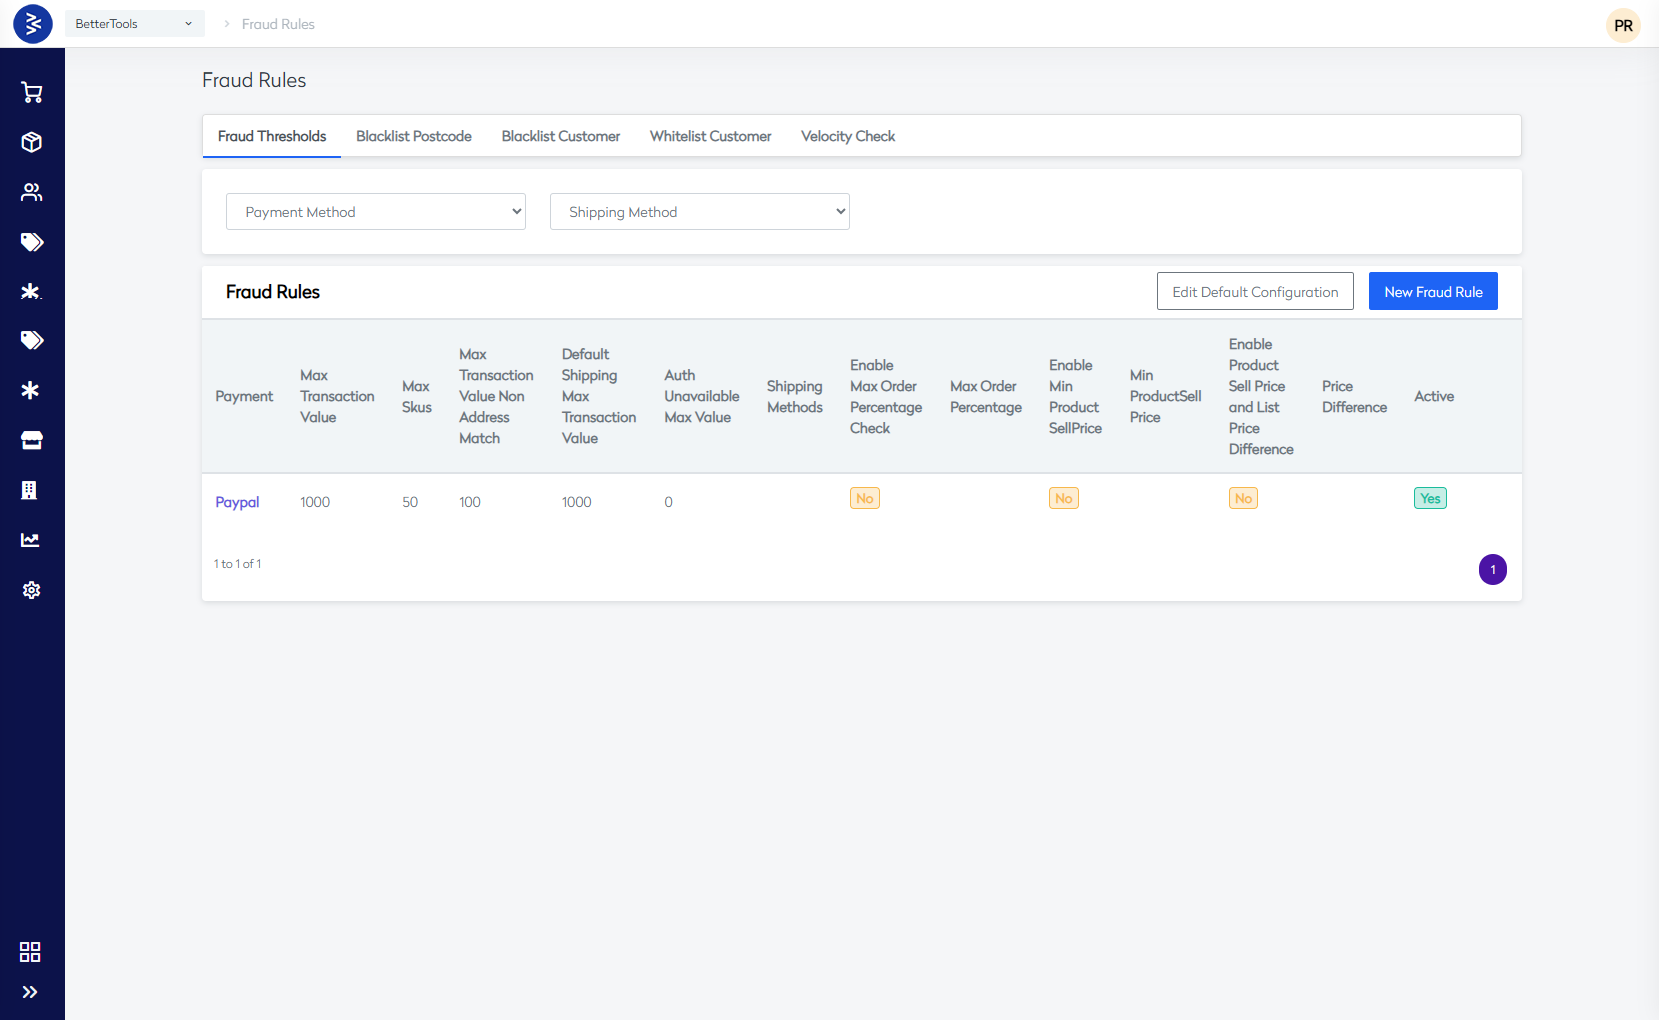
Task: Open the Payment Method dropdown
Action: 376,212
